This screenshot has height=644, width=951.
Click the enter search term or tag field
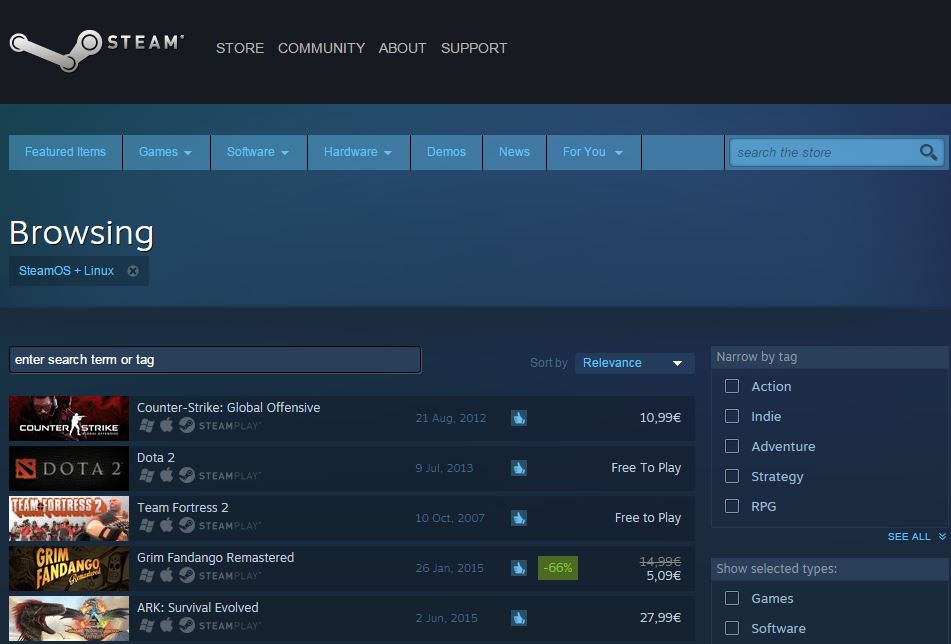click(x=215, y=360)
